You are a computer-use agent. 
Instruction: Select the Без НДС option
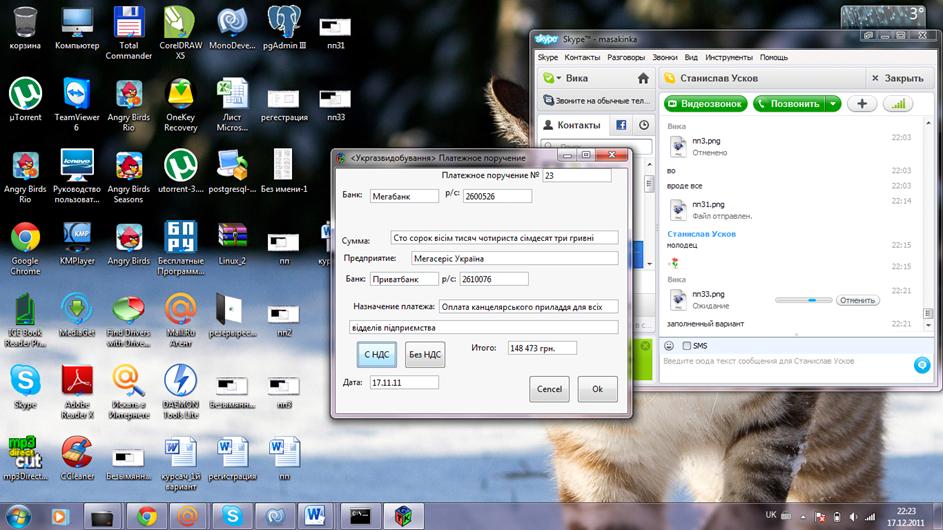(x=425, y=354)
